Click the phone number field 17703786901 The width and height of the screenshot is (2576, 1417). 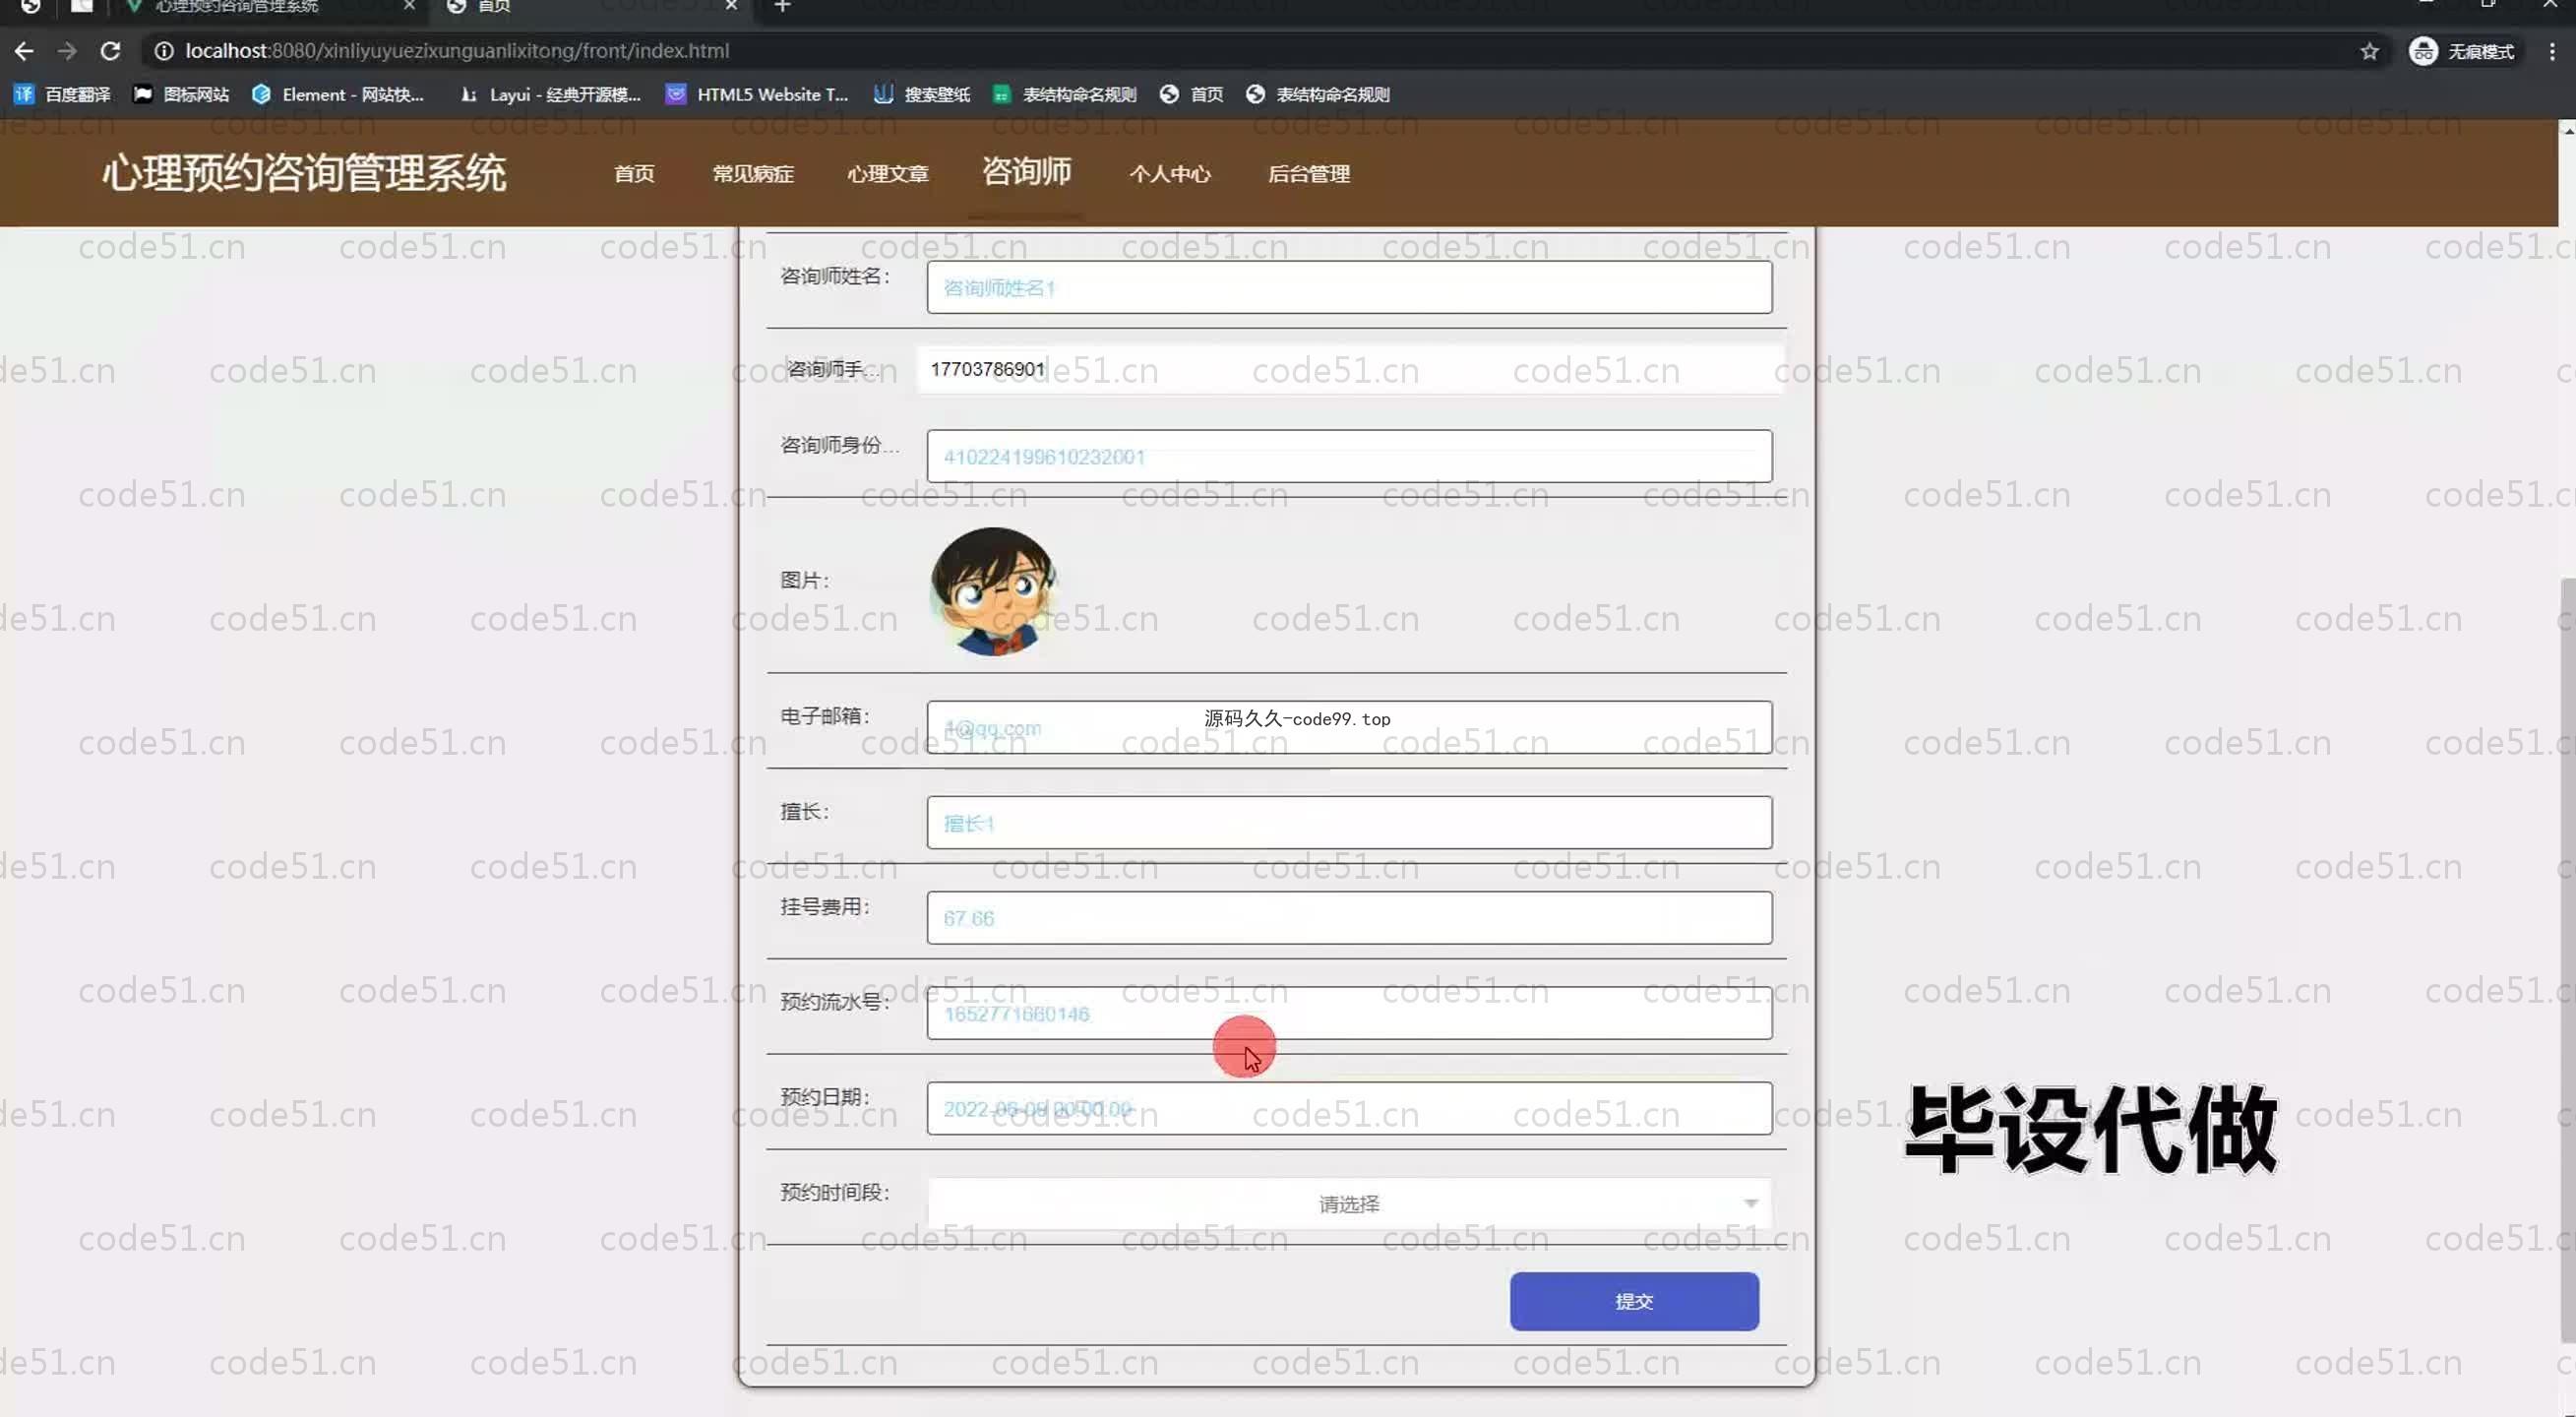pyautogui.click(x=1349, y=369)
